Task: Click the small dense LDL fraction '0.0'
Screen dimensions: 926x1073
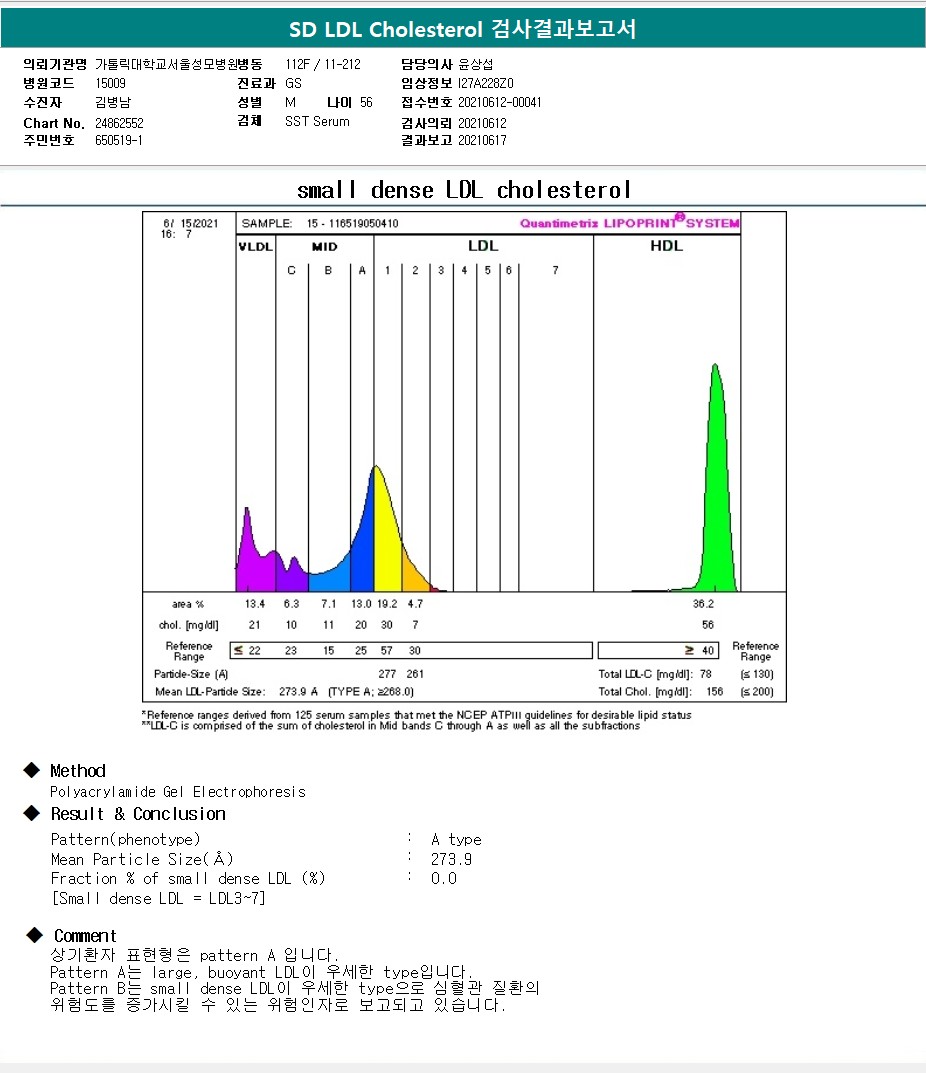Action: 443,879
